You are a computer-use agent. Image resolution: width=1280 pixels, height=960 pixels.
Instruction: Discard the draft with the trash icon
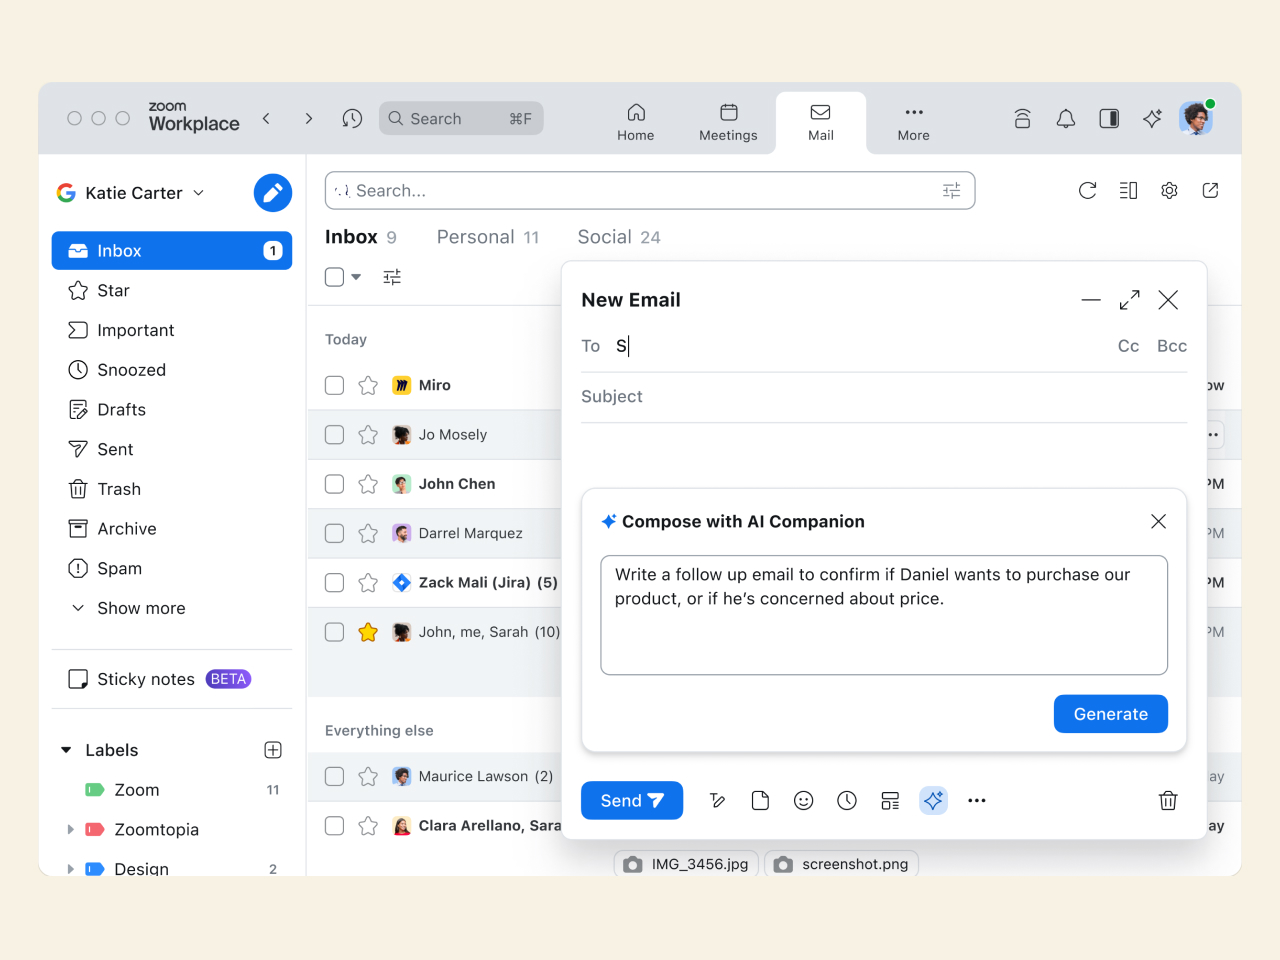pyautogui.click(x=1167, y=800)
